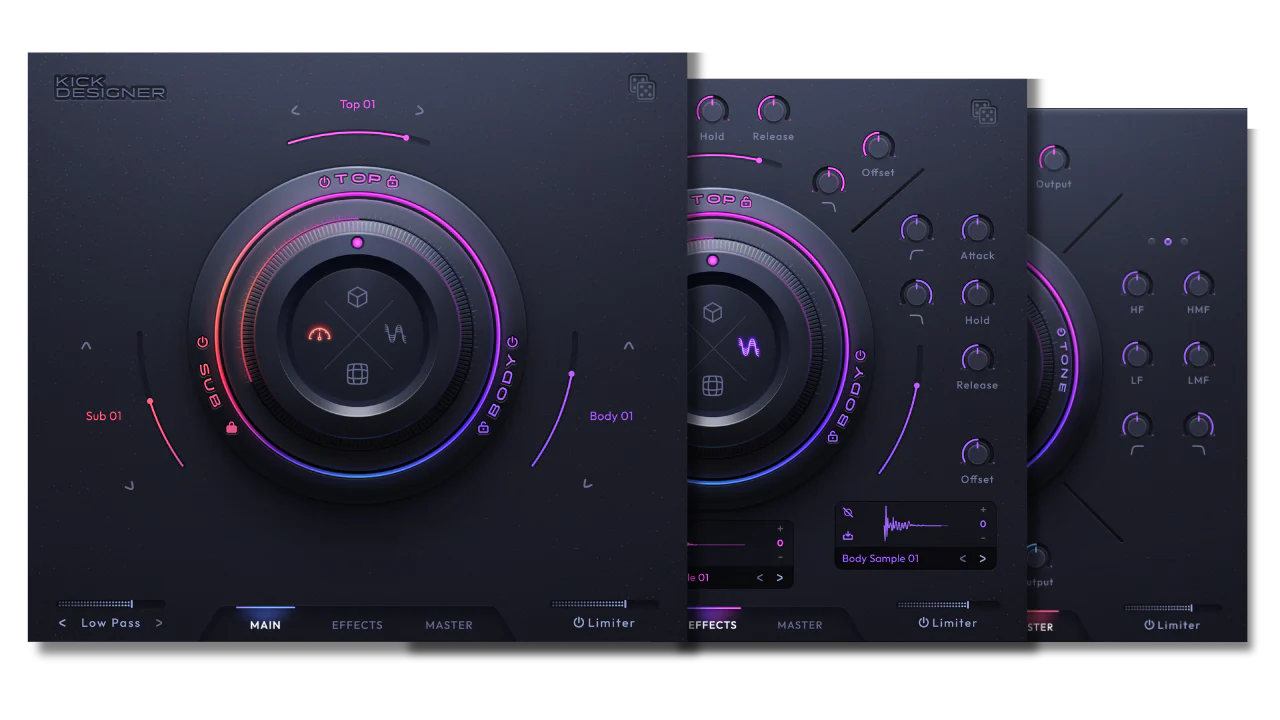1280x720 pixels.
Task: Click the right arrow next to Body Sample 01
Action: (981, 558)
